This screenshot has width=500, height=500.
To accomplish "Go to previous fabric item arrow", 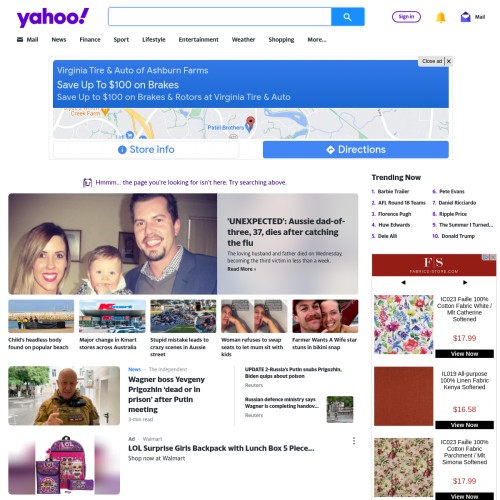I will (403, 282).
